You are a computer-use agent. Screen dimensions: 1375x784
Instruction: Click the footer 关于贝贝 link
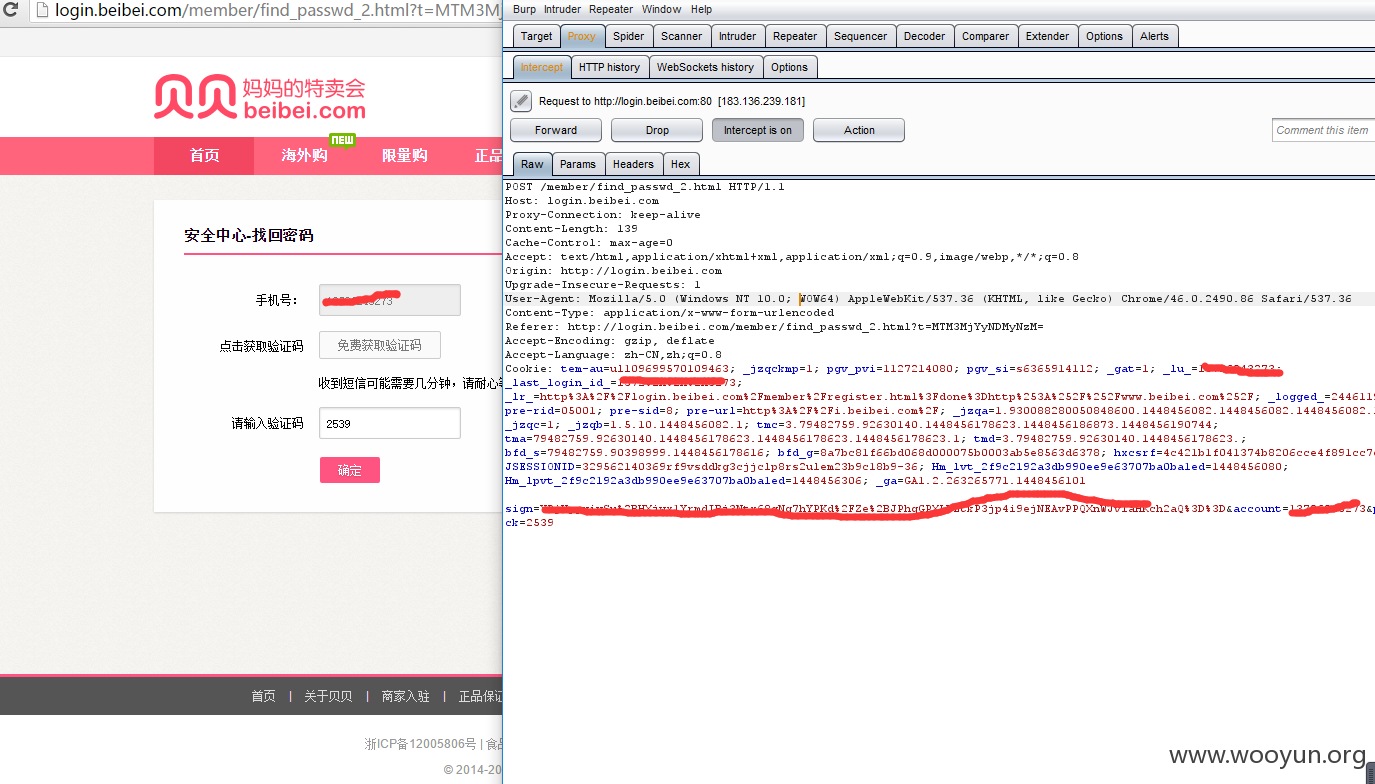(x=328, y=696)
